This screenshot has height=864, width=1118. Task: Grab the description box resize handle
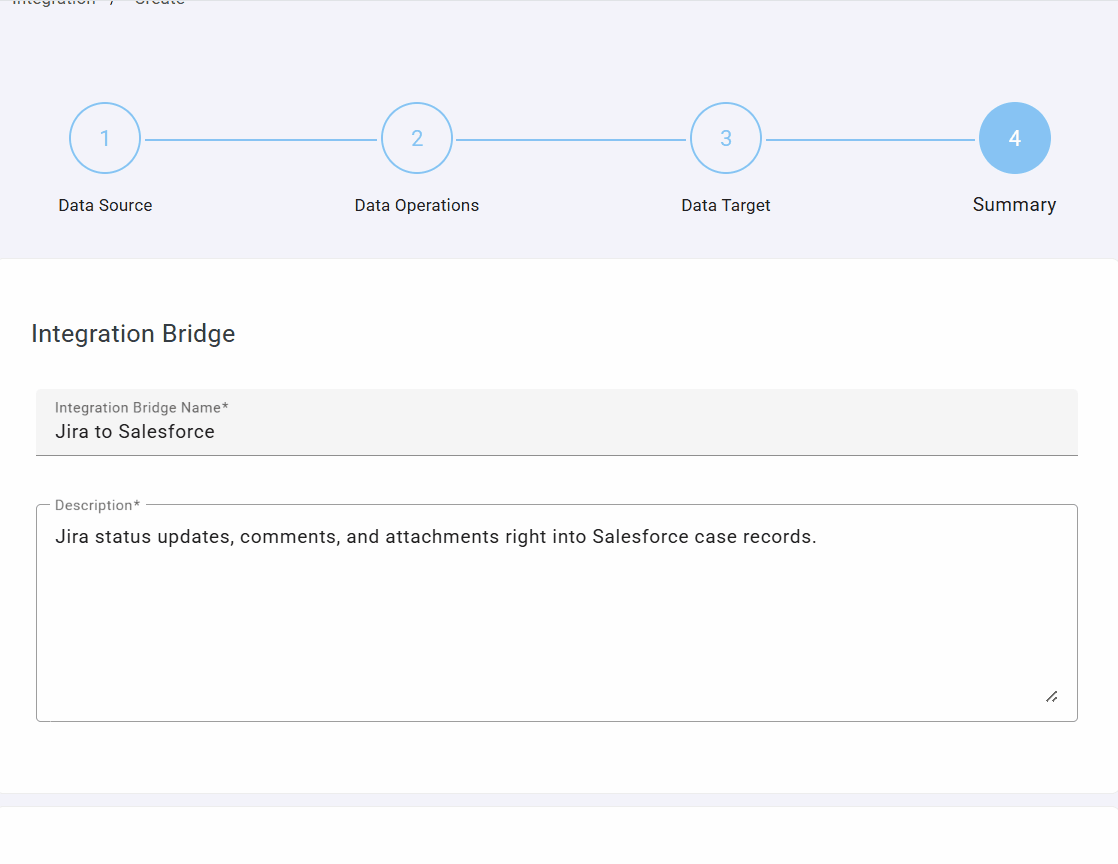pos(1051,696)
